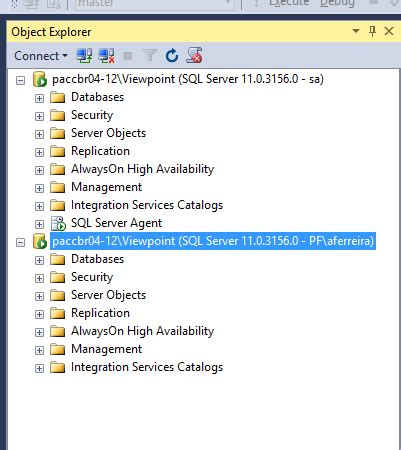Click Replication folder icon under sa connection
The width and height of the screenshot is (401, 450).
(x=58, y=151)
